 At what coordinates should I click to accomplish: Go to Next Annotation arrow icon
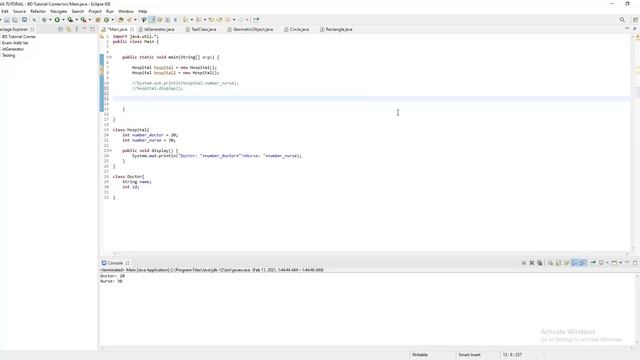pyautogui.click(x=186, y=20)
